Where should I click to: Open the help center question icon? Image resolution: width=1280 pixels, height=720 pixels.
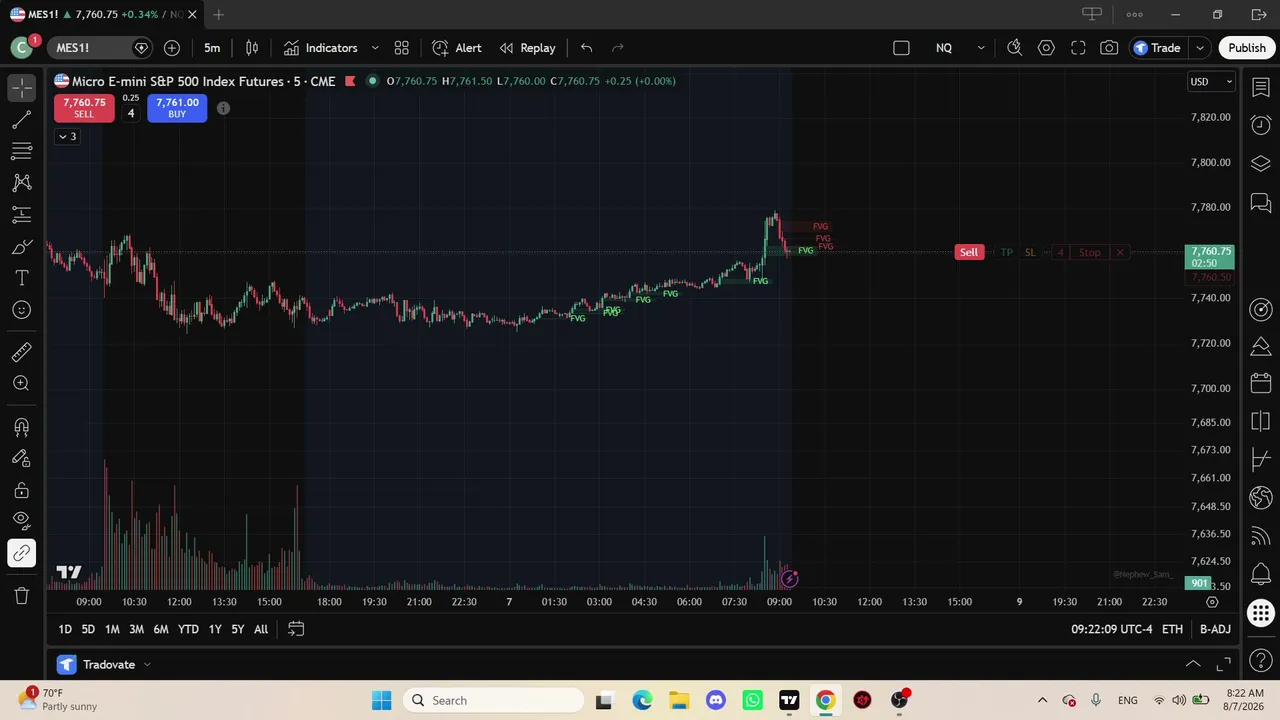pyautogui.click(x=1260, y=661)
